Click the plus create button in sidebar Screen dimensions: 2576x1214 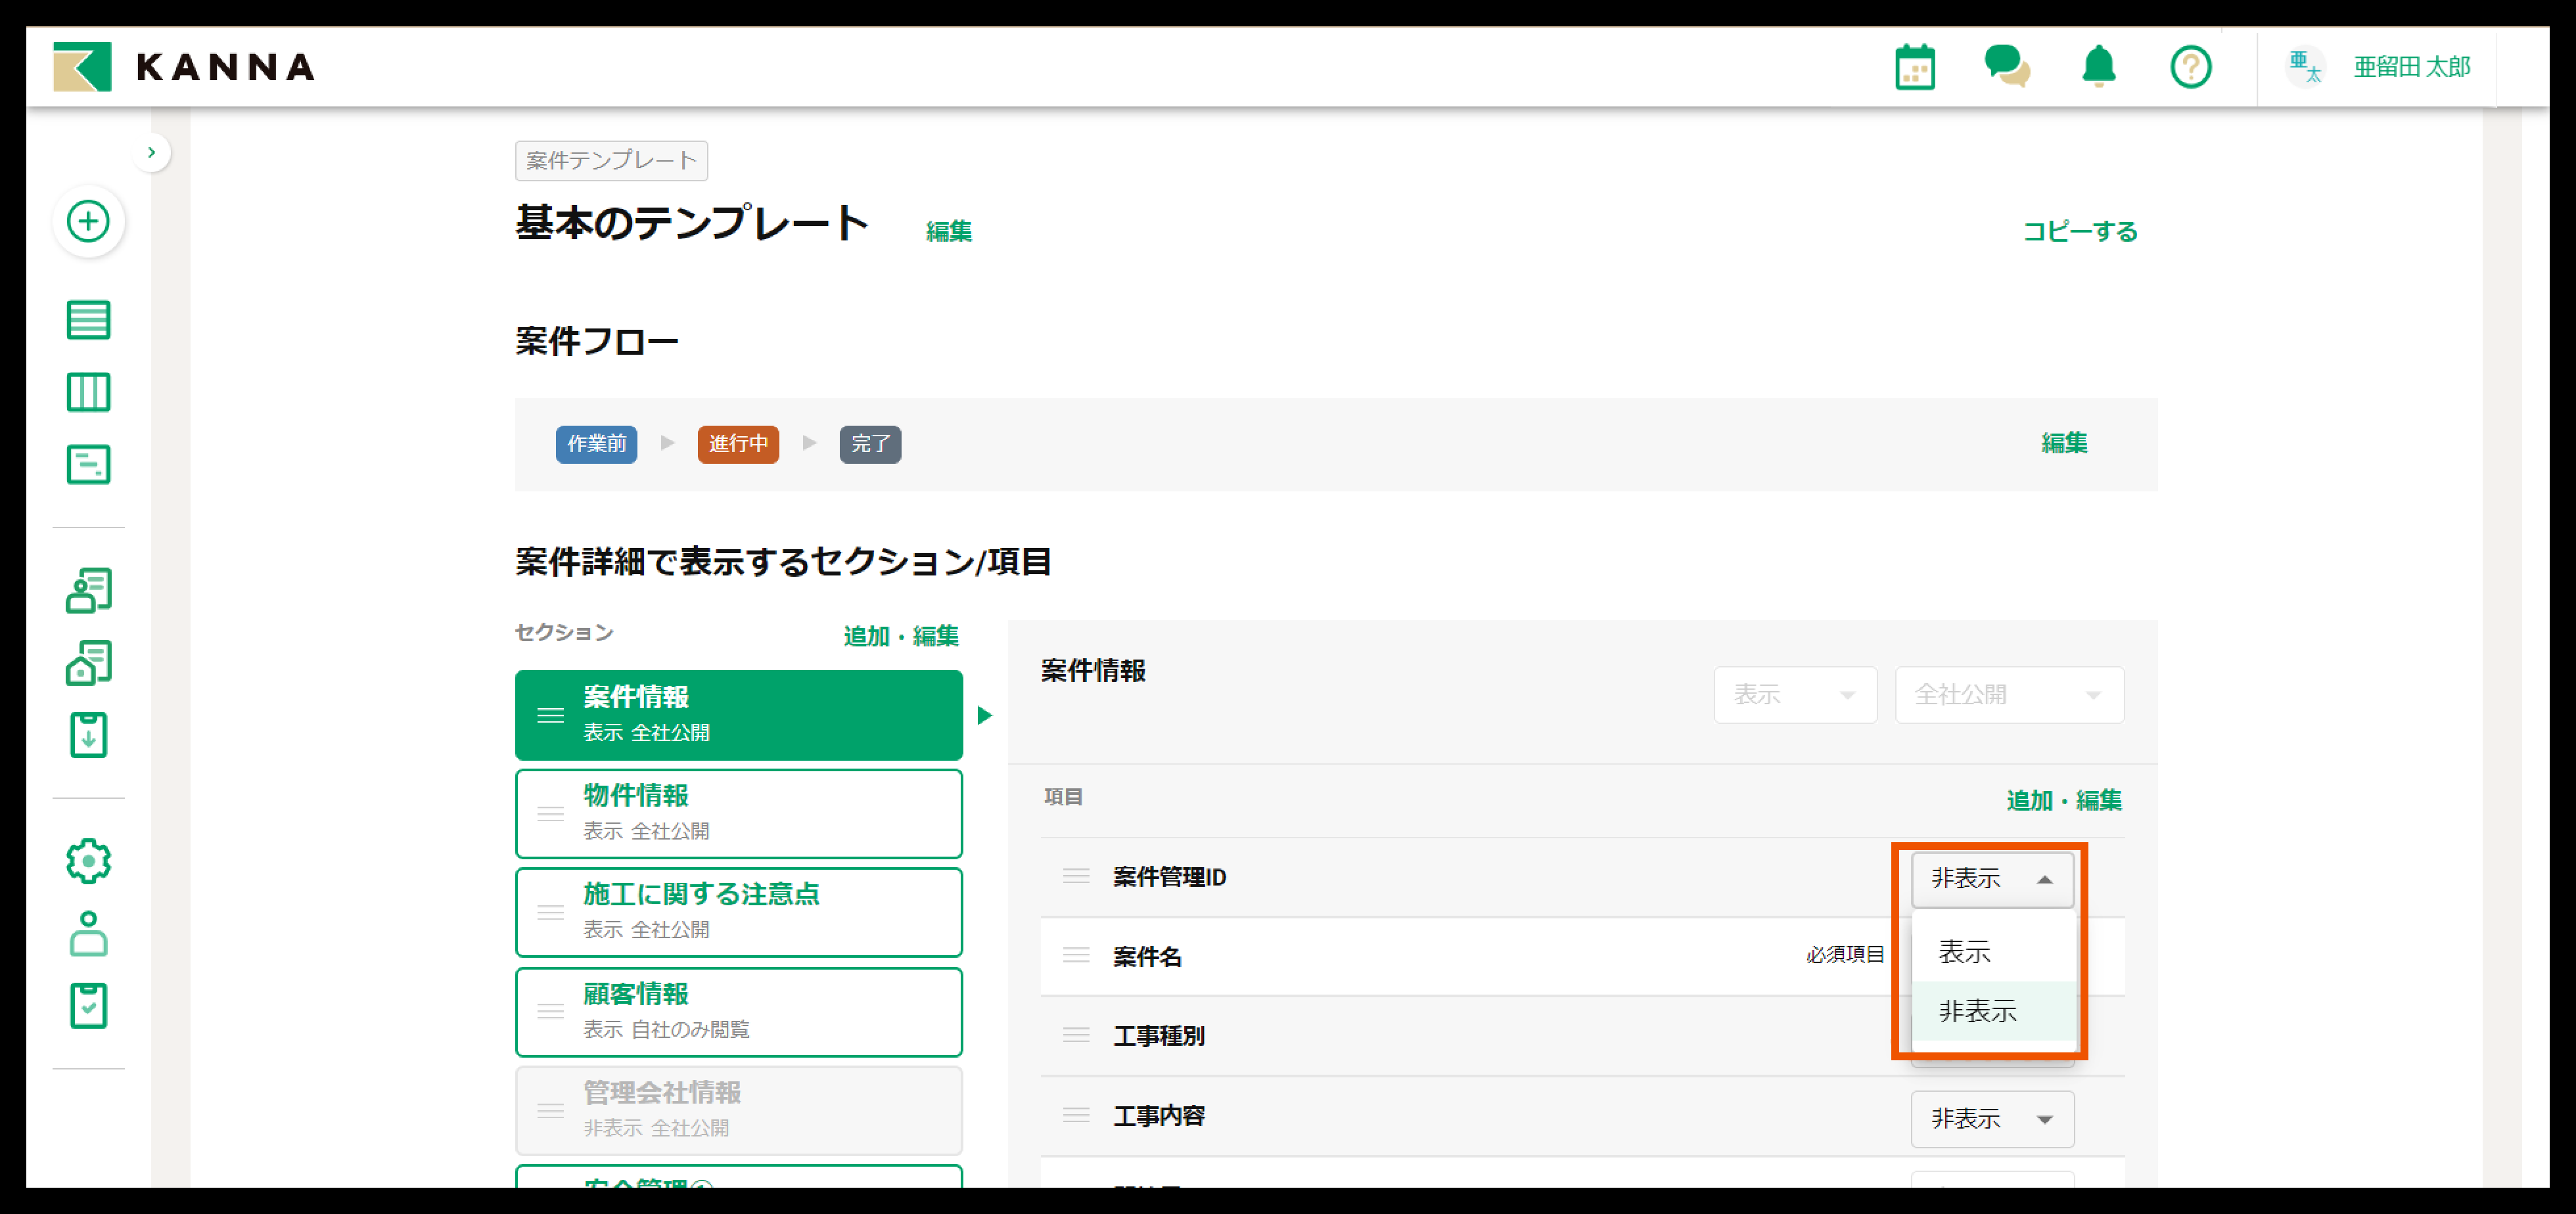(x=88, y=221)
